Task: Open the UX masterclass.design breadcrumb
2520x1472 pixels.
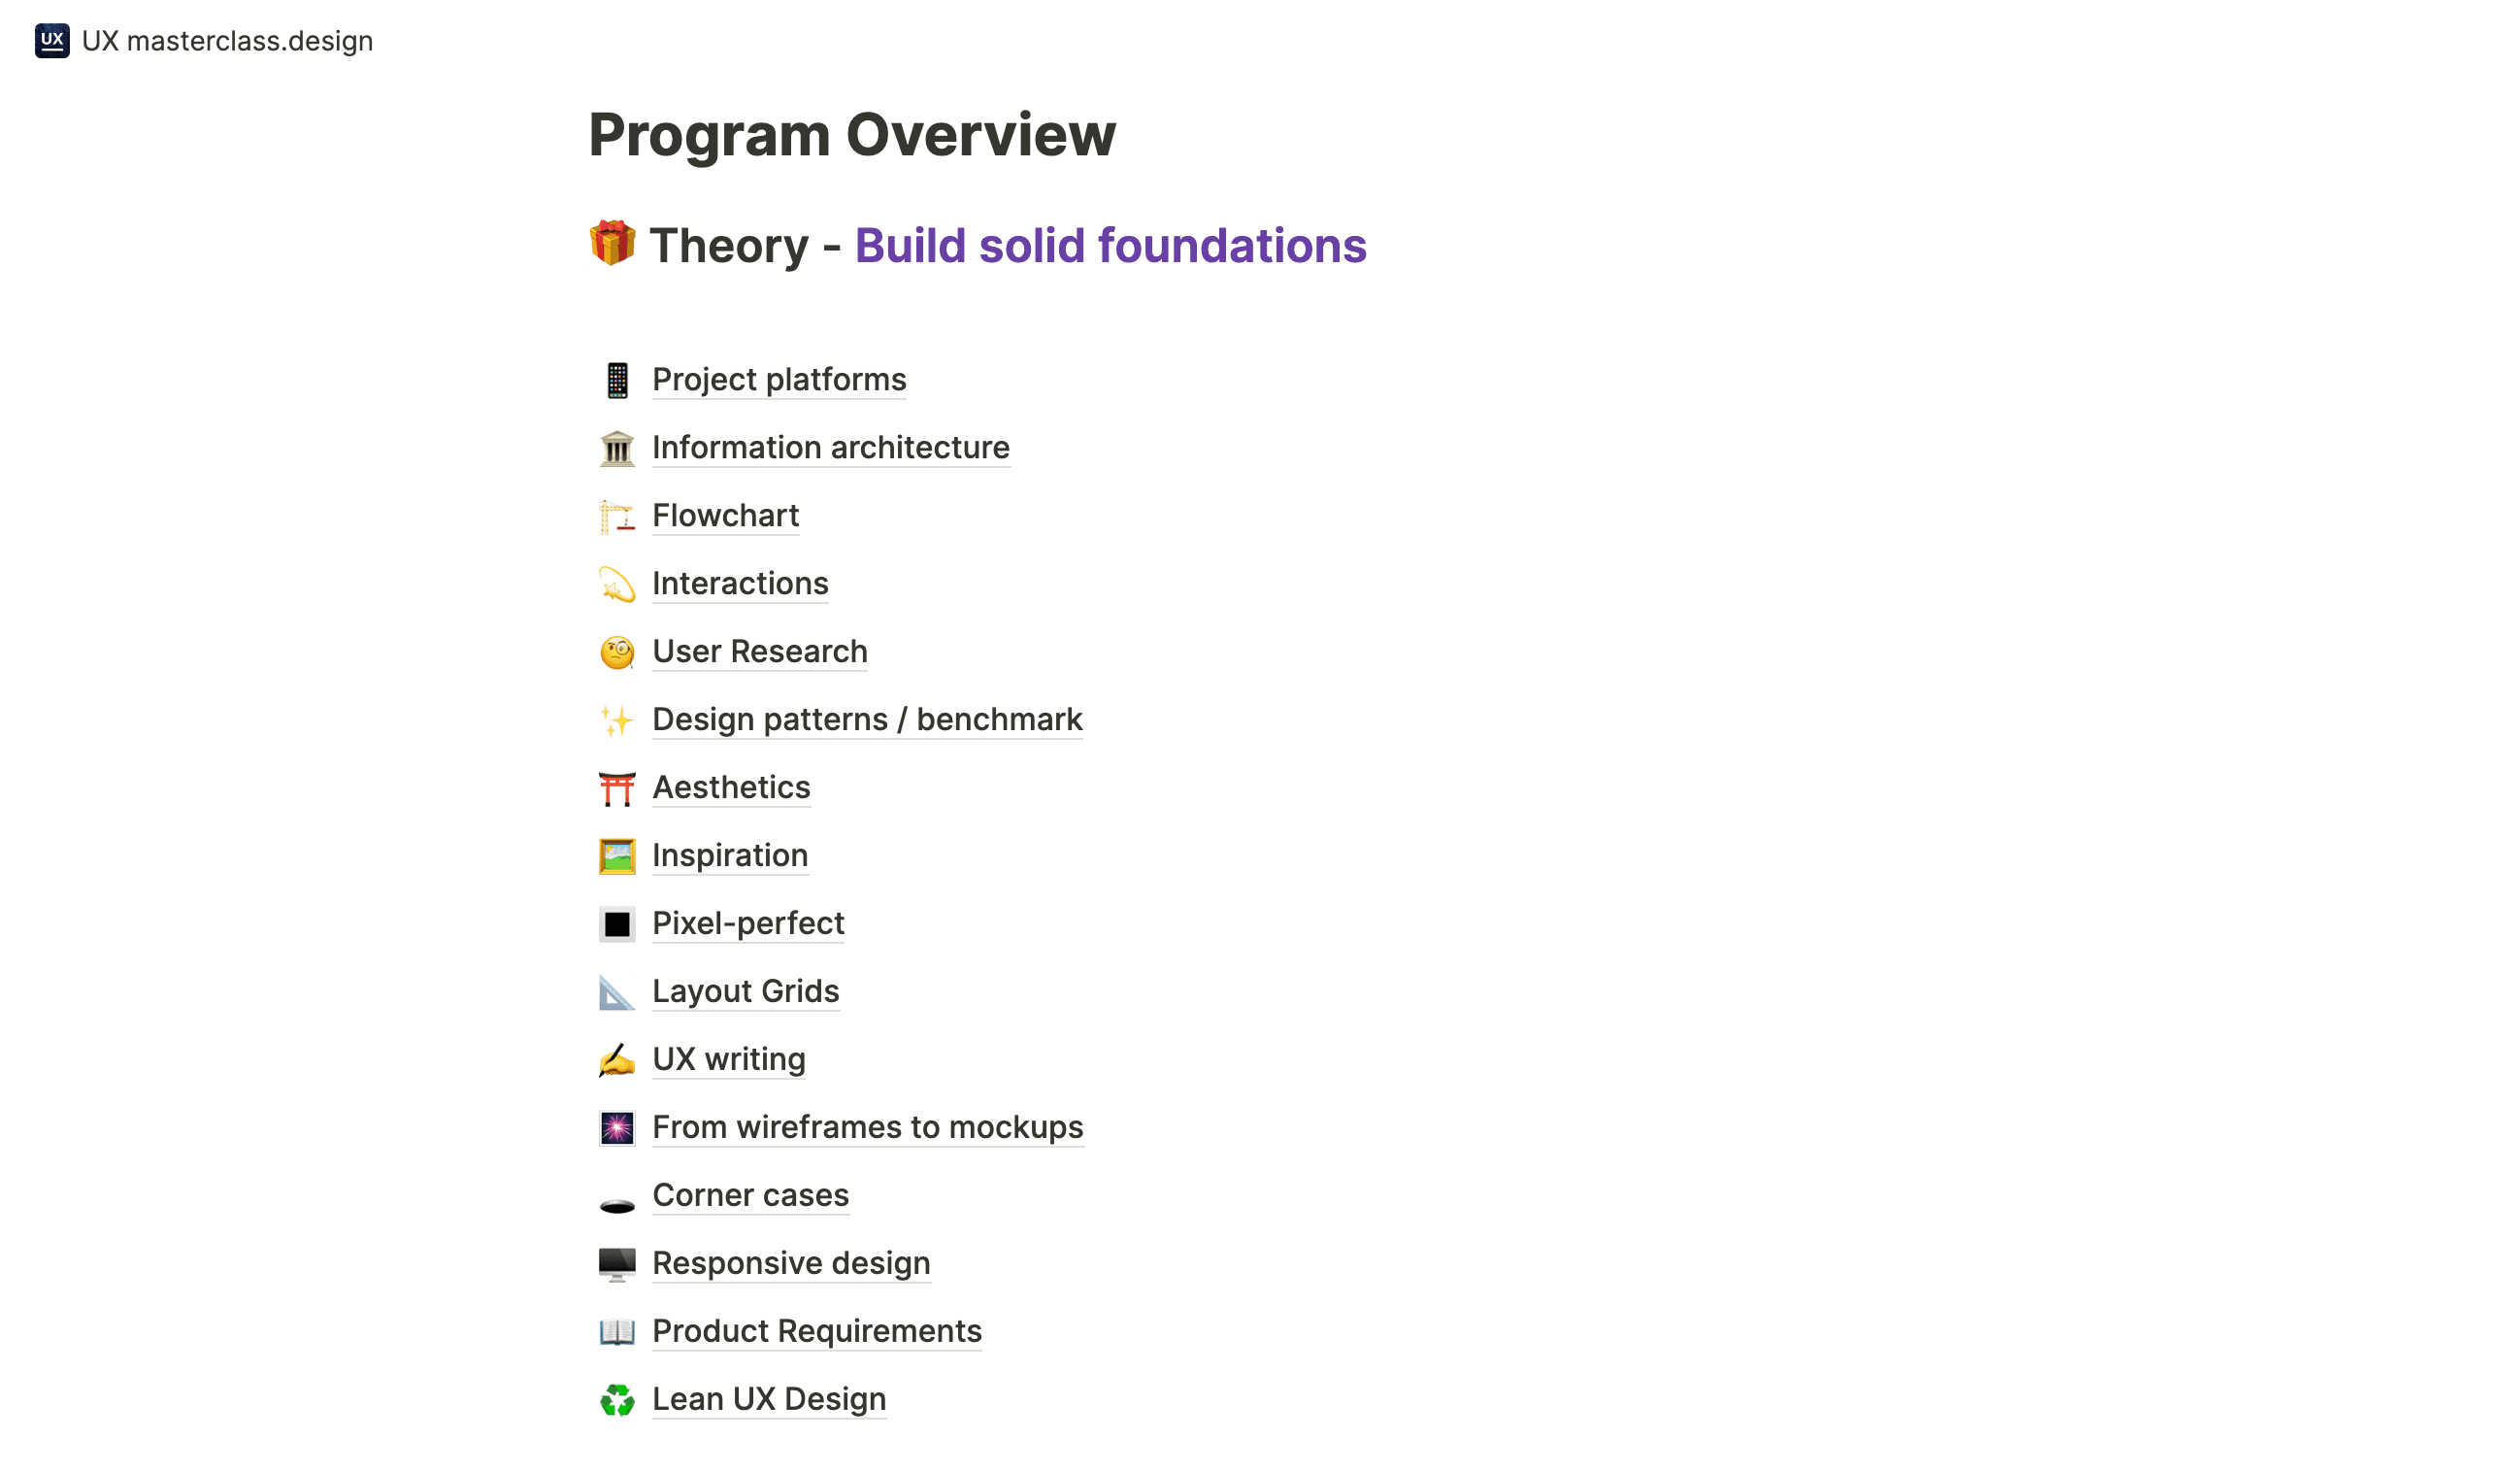Action: point(227,41)
